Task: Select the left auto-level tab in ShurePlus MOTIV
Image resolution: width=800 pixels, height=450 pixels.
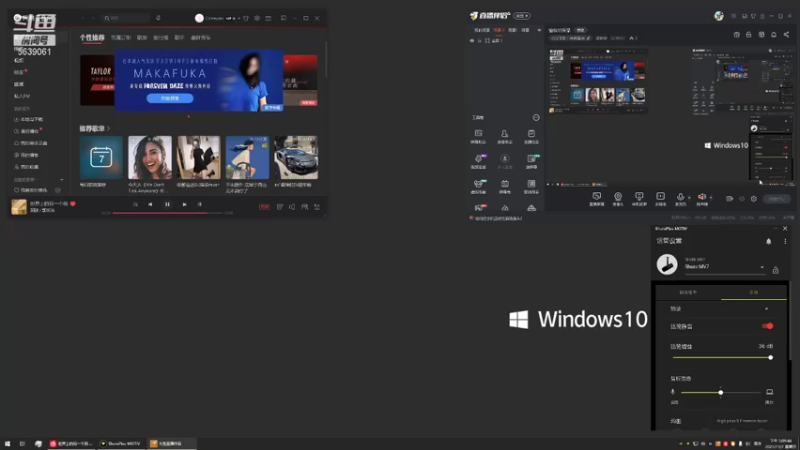Action: (688, 292)
